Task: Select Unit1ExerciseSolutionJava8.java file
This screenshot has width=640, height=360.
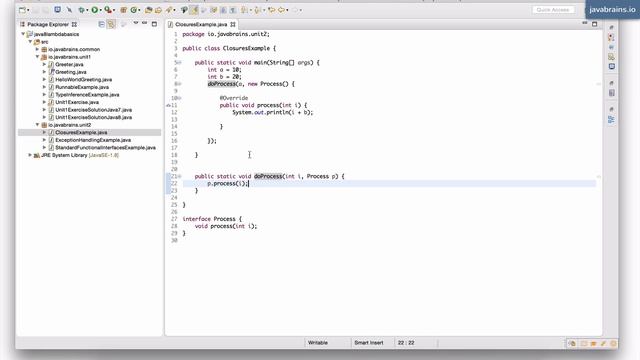Action: pos(93,117)
